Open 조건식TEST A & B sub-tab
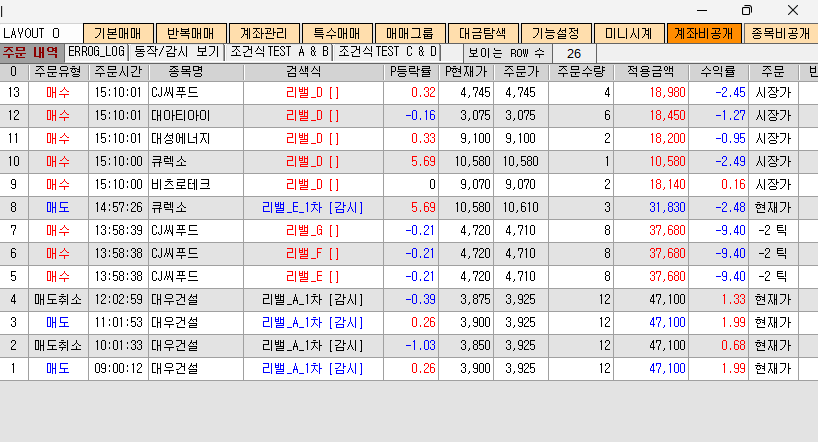 tap(280, 53)
